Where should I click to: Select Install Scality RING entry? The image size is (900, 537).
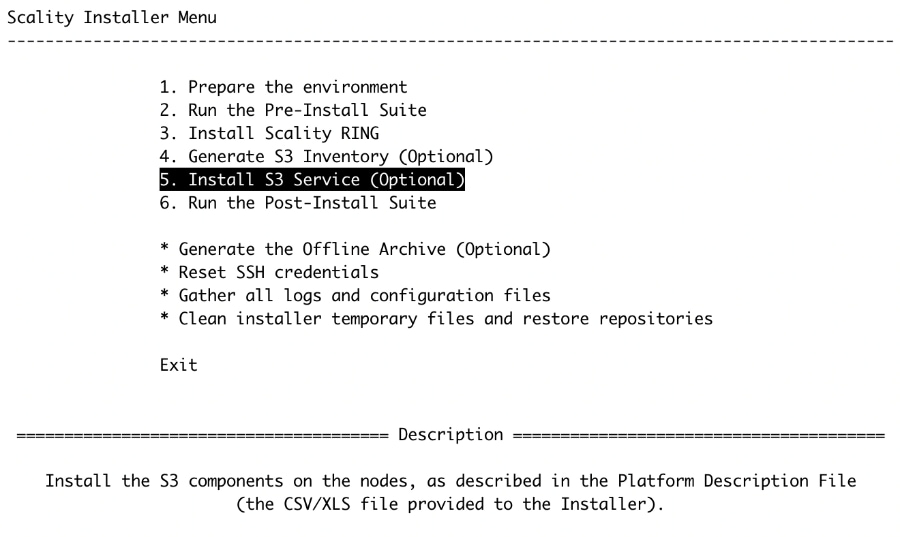coord(269,133)
